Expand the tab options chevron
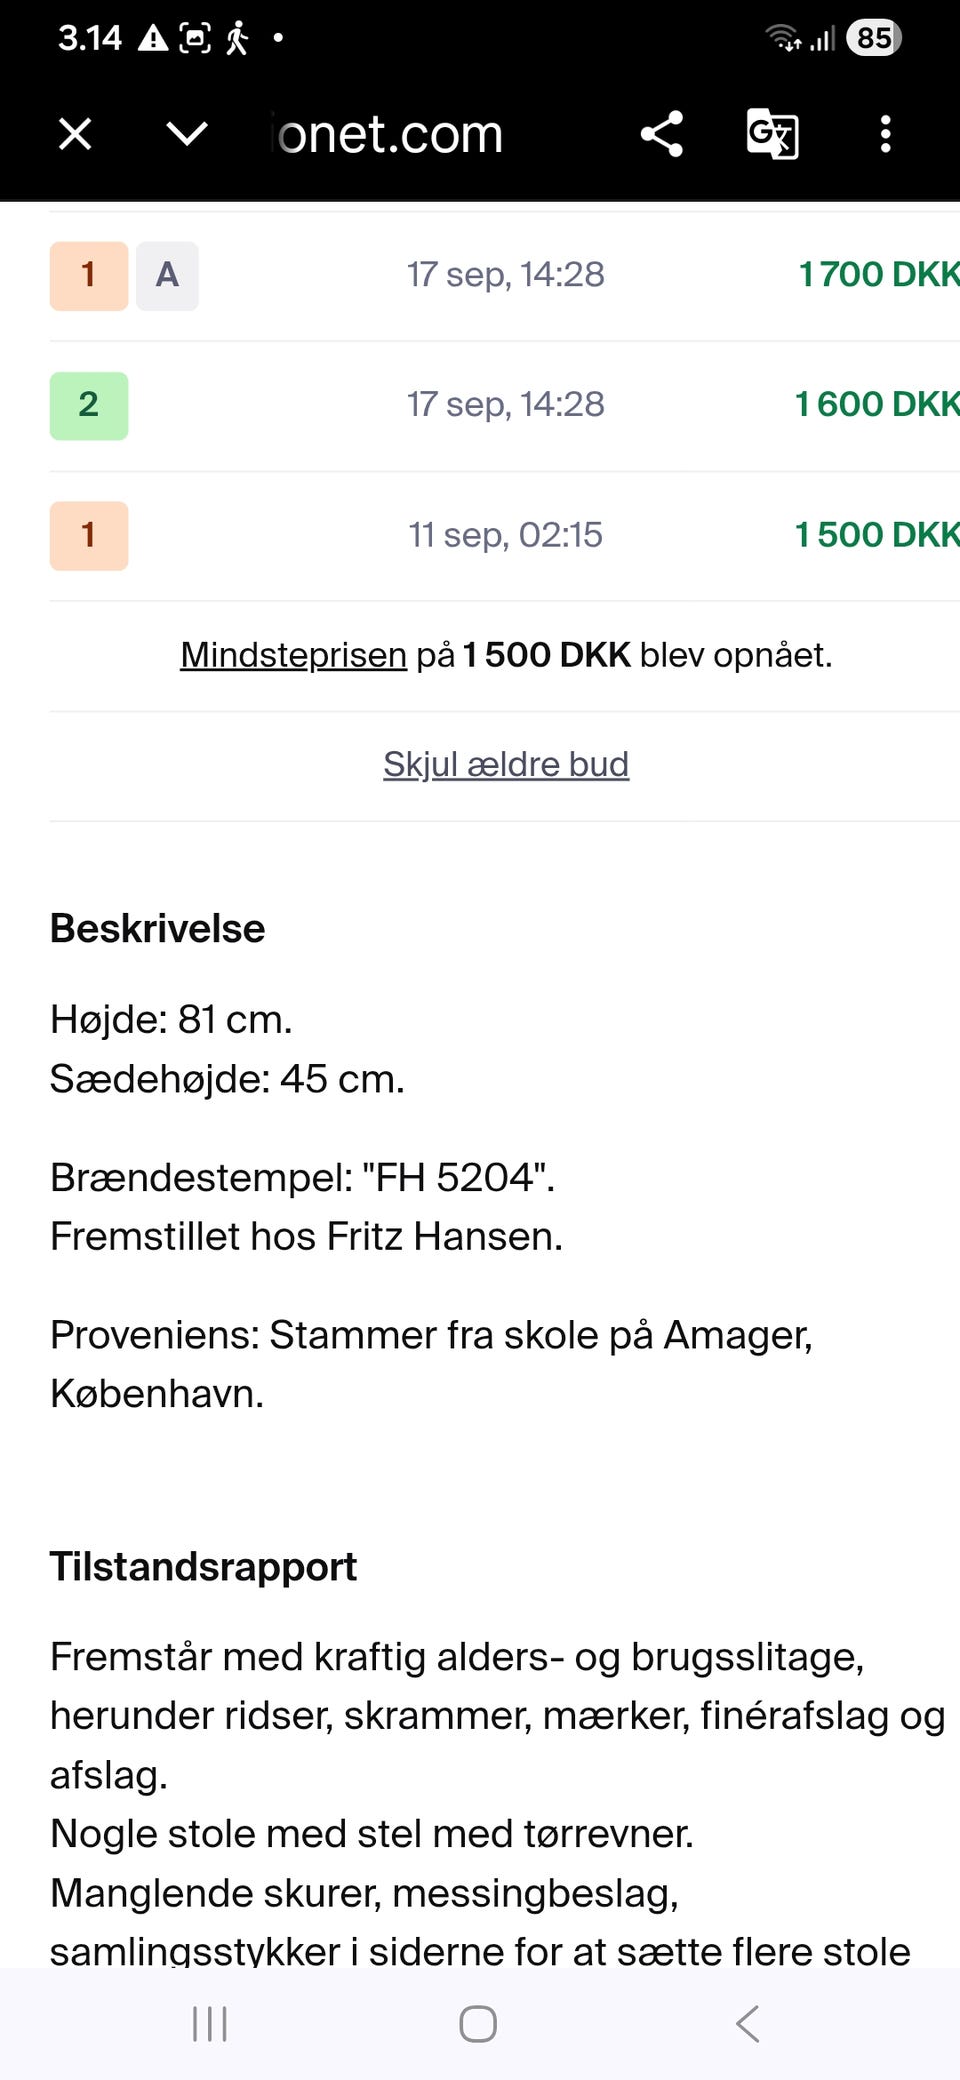Screen dimensions: 960x2080 click(186, 134)
